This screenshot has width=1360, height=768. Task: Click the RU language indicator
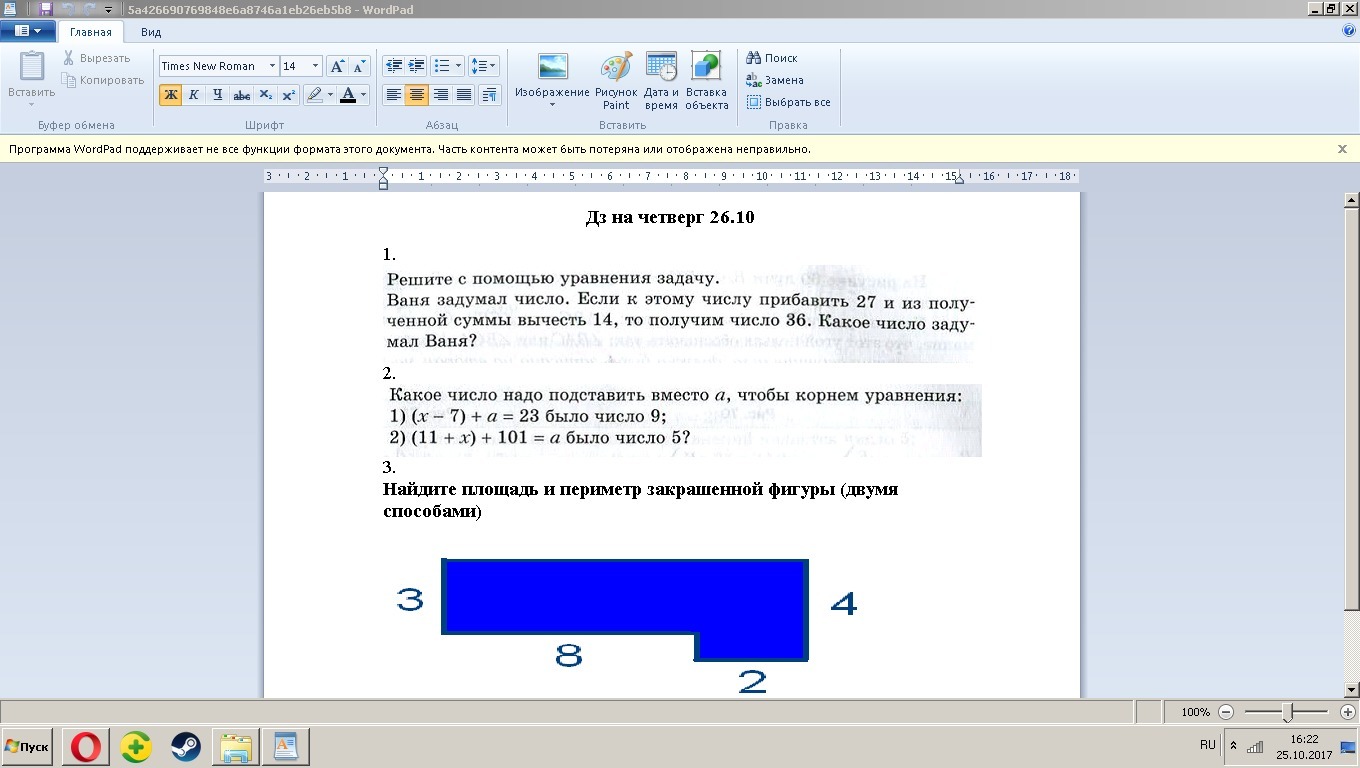coord(1207,745)
